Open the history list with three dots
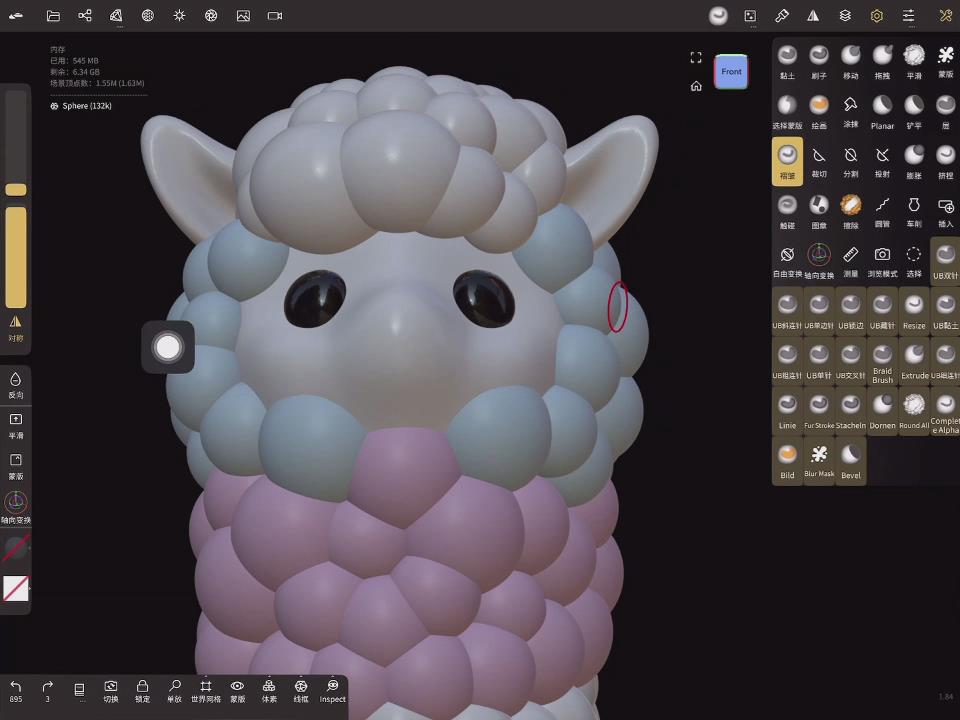The width and height of the screenshot is (960, 720). pyautogui.click(x=80, y=691)
